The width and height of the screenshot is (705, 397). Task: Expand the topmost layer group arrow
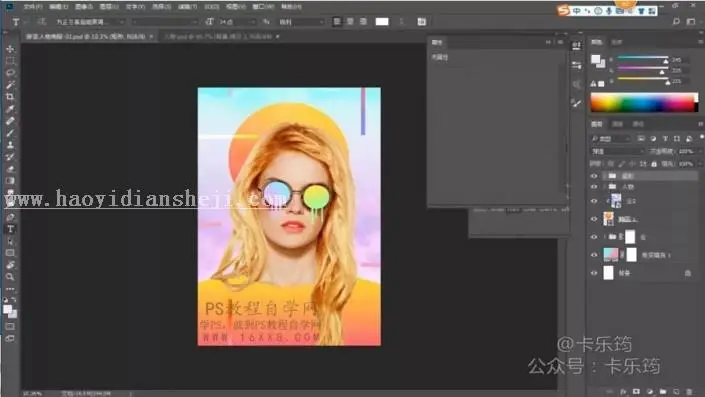(605, 176)
